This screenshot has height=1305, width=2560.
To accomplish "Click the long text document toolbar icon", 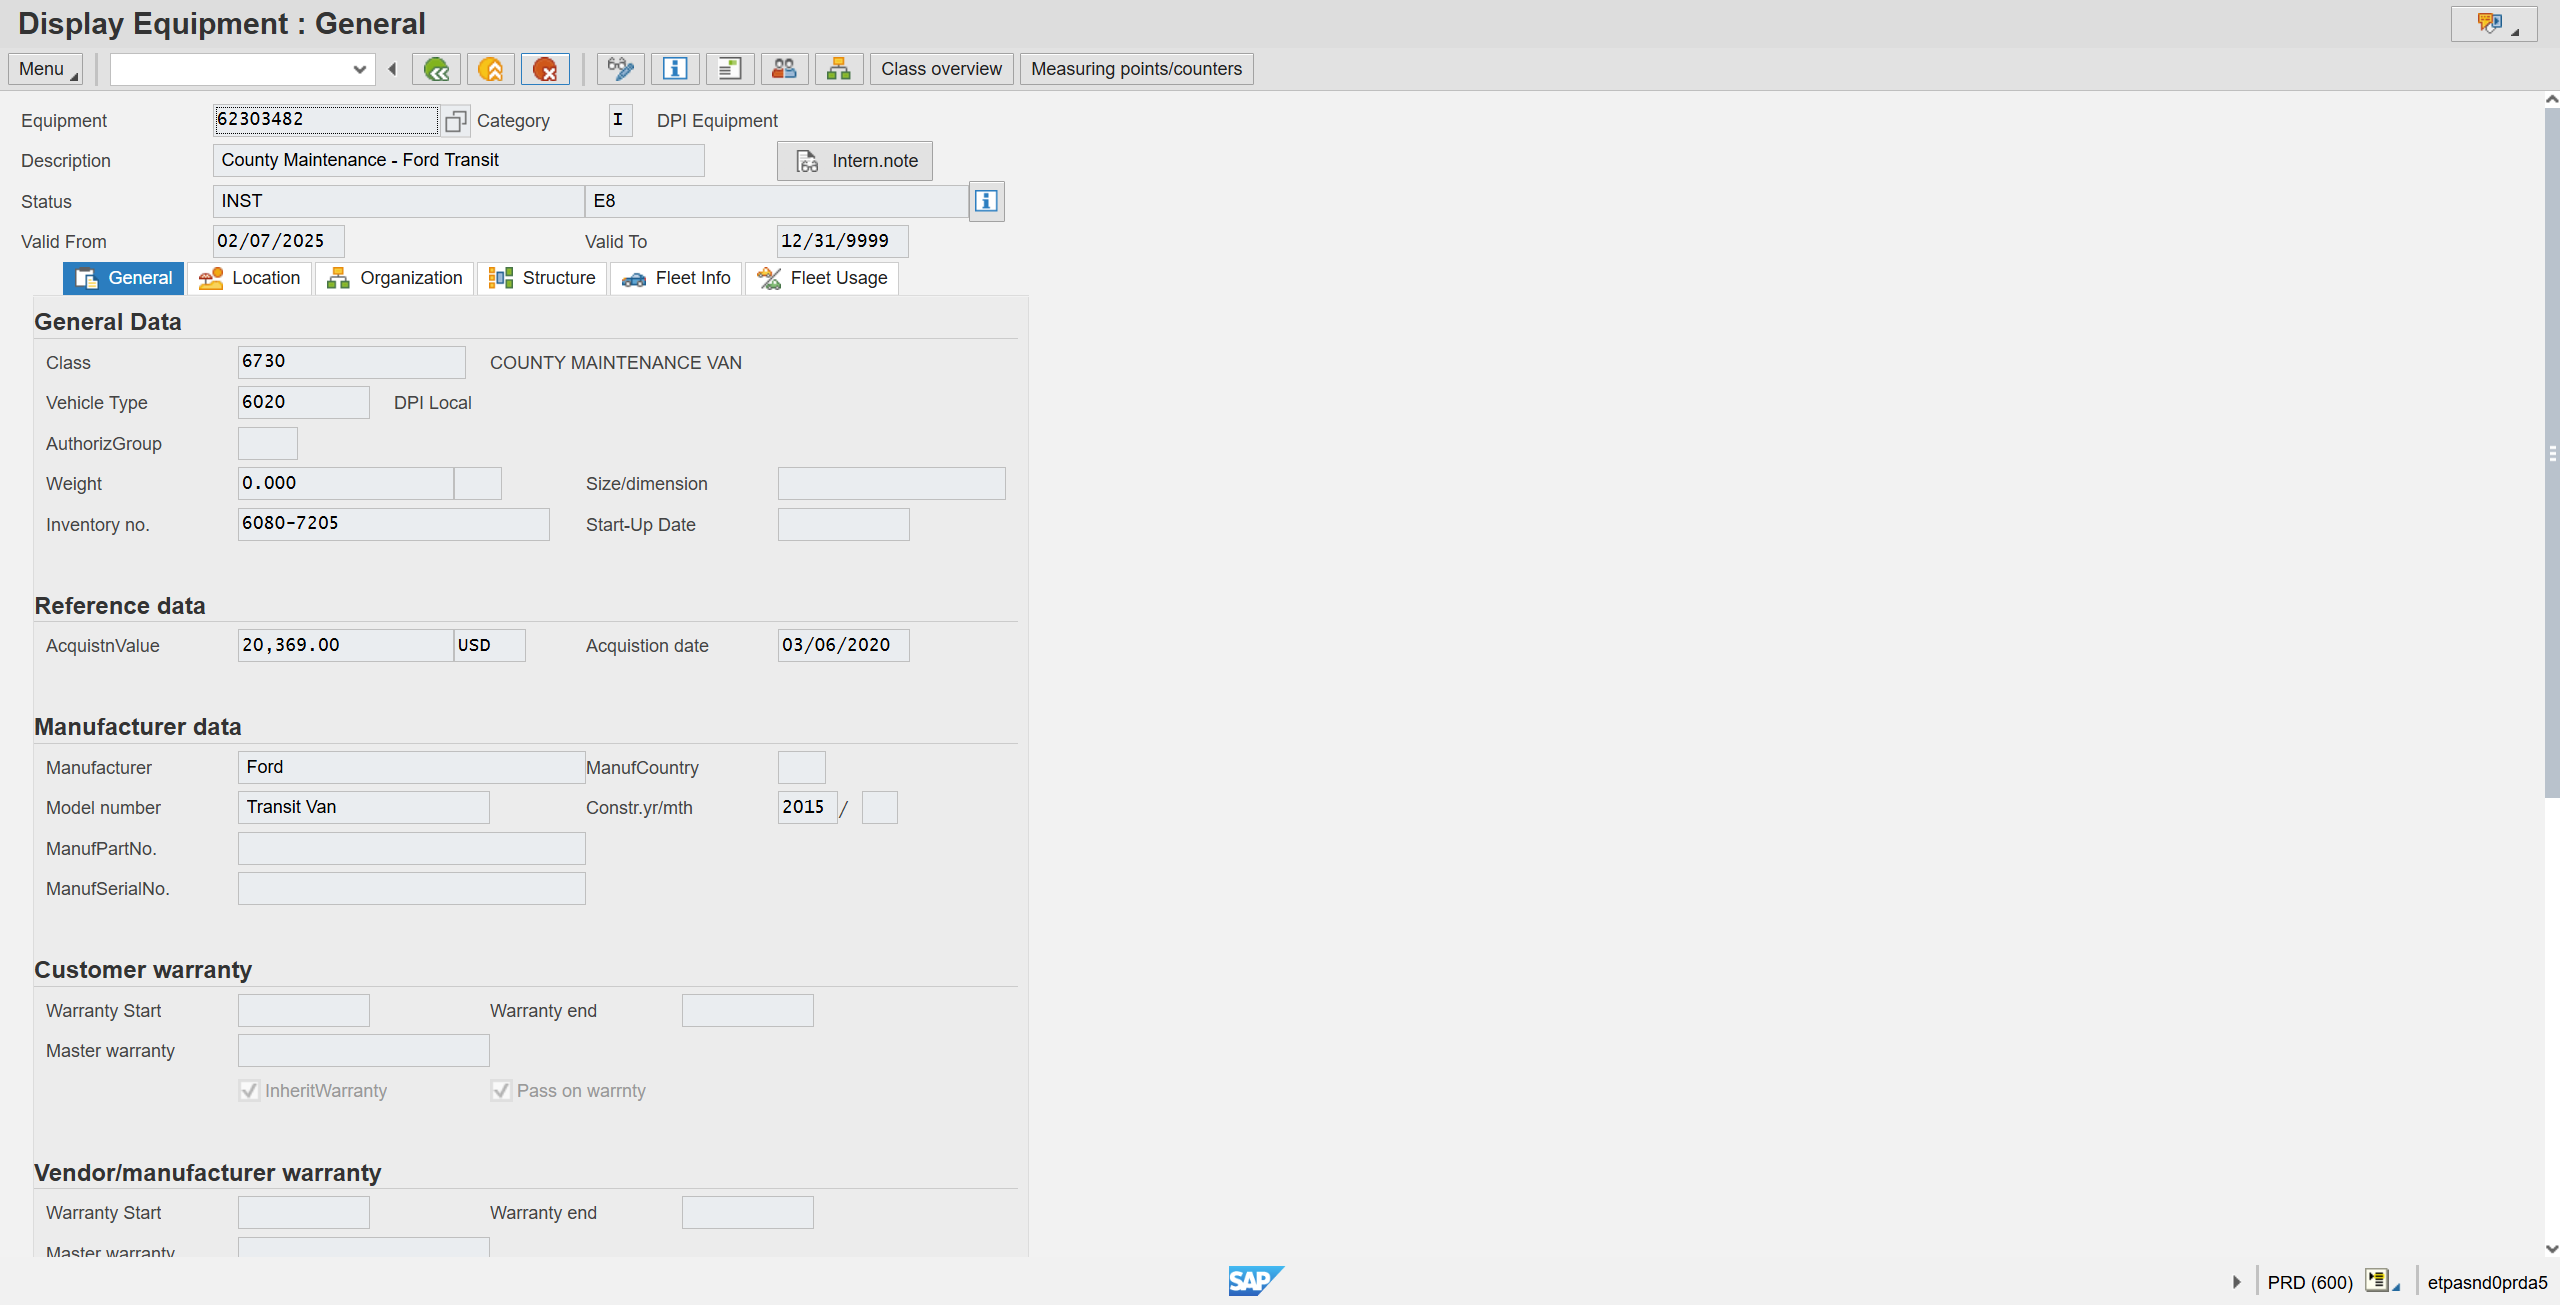I will click(x=730, y=69).
